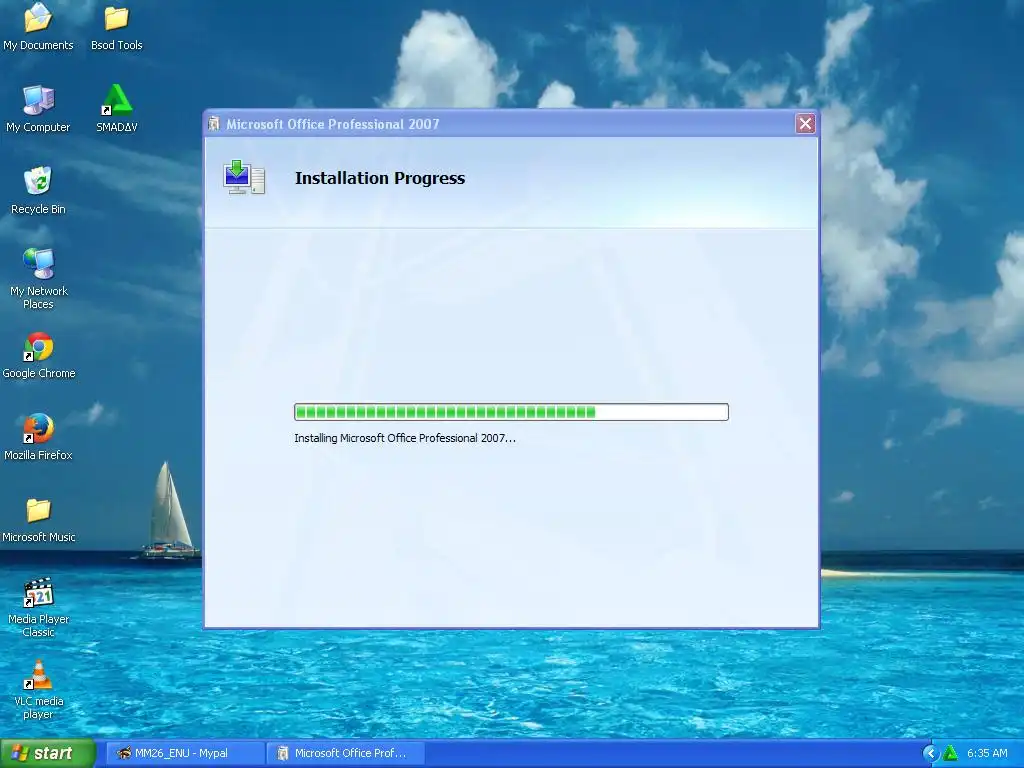Click 'Installing Microsoft Office Professional 2007...' status text
This screenshot has height=768, width=1024.
[x=405, y=438]
